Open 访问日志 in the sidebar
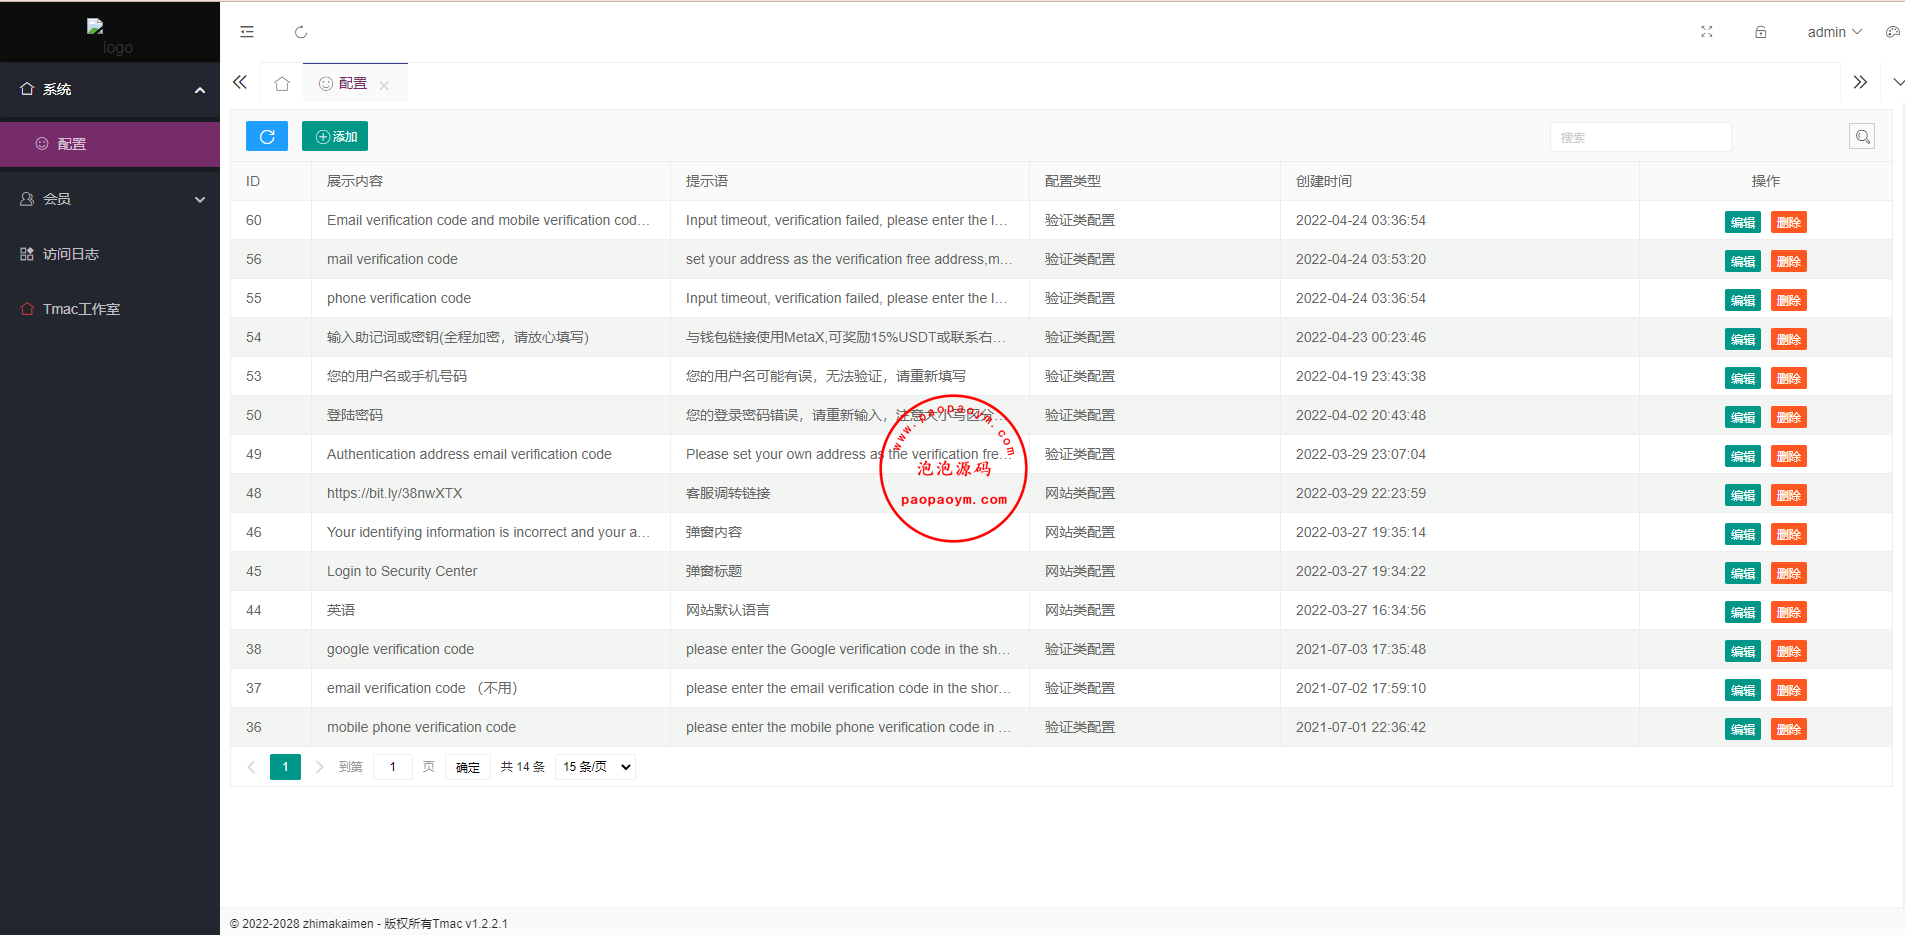1905x935 pixels. click(x=110, y=254)
